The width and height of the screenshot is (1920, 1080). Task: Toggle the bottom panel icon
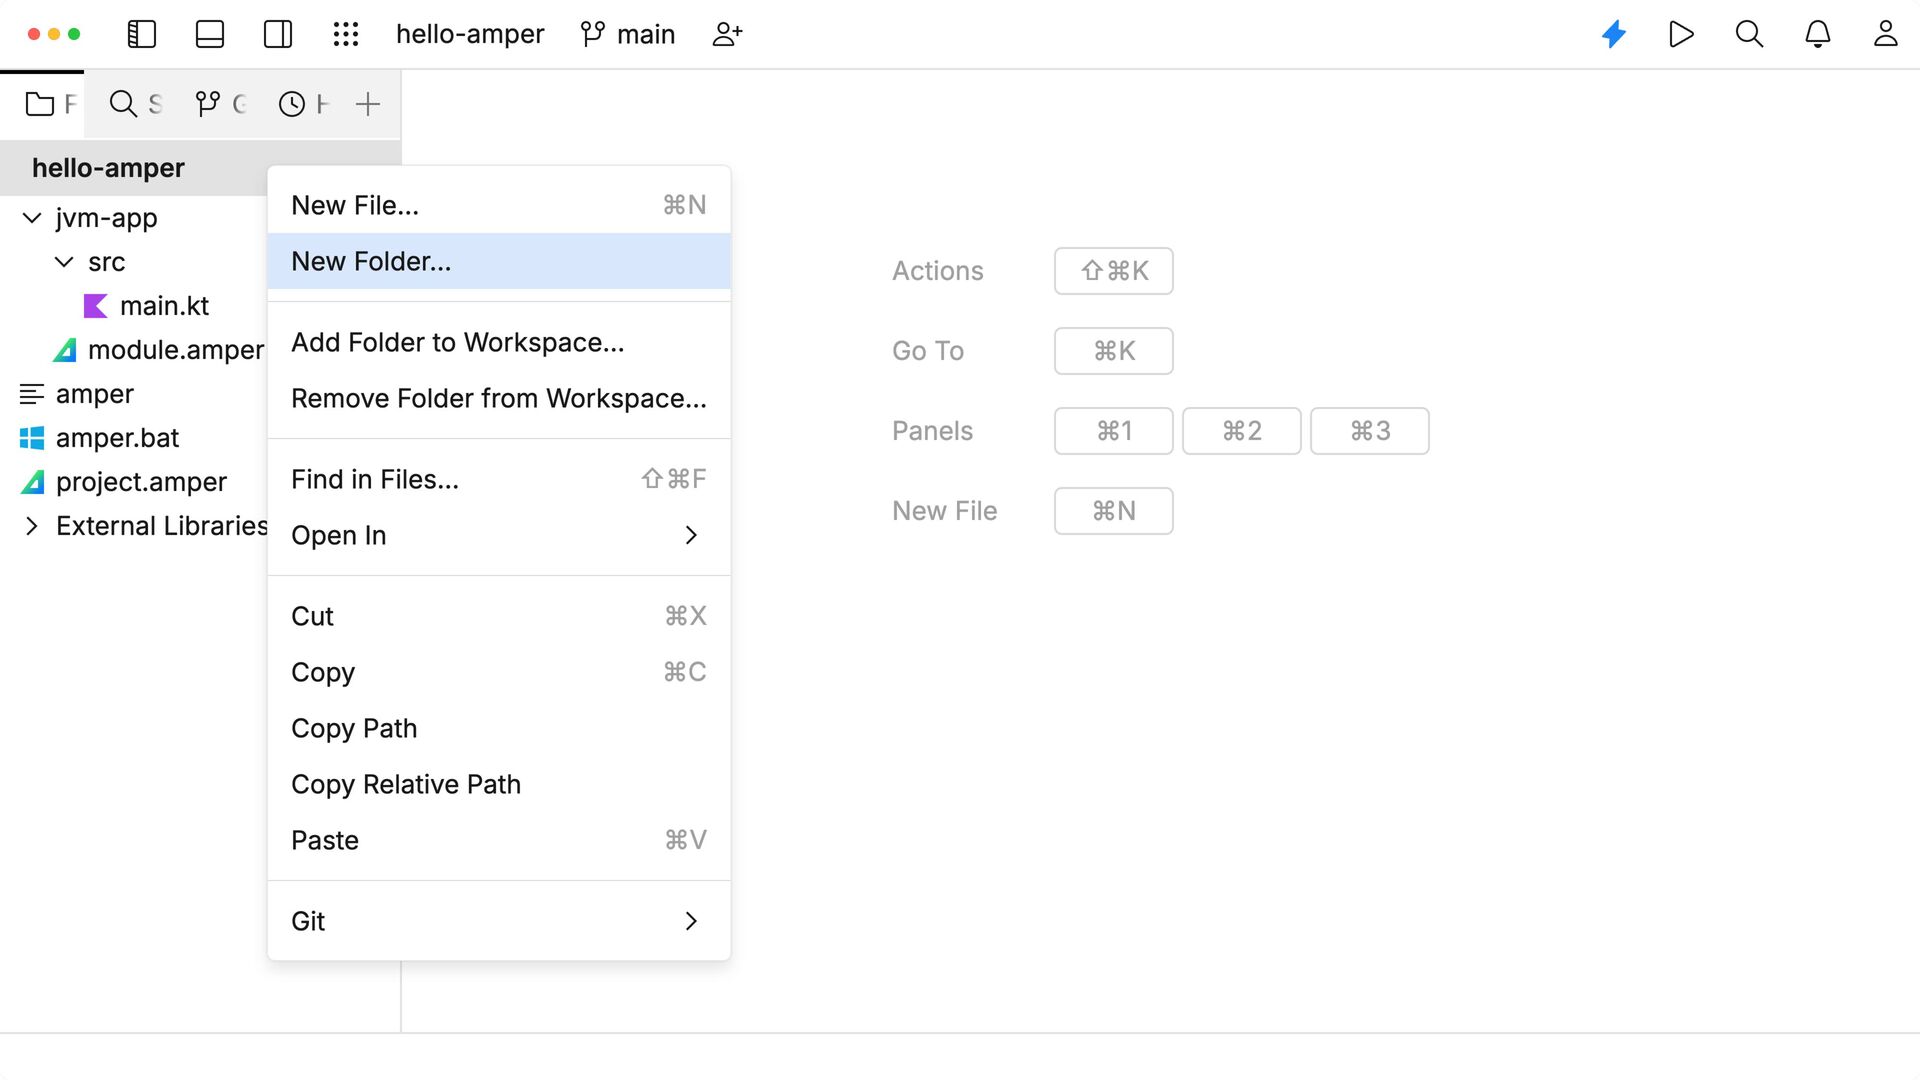click(210, 34)
